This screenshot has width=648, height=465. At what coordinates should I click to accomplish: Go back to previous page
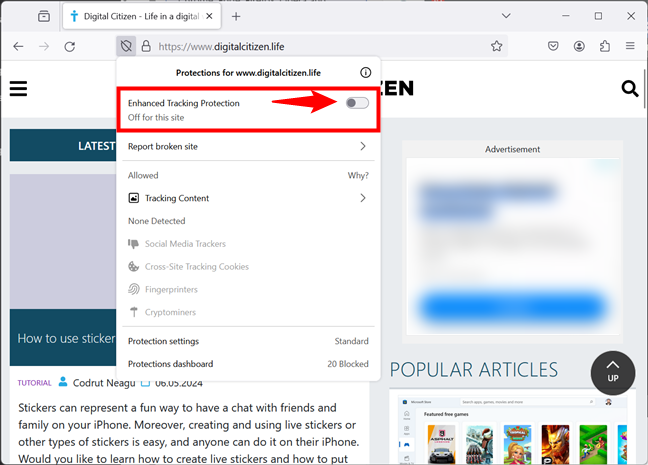(18, 46)
